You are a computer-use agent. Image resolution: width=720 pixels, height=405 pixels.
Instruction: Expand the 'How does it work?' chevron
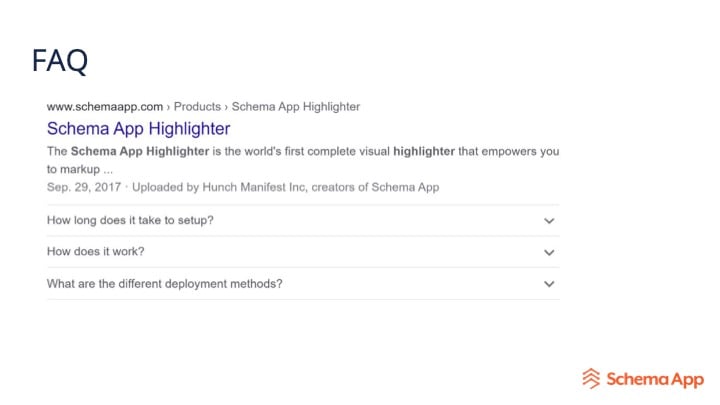click(x=549, y=252)
